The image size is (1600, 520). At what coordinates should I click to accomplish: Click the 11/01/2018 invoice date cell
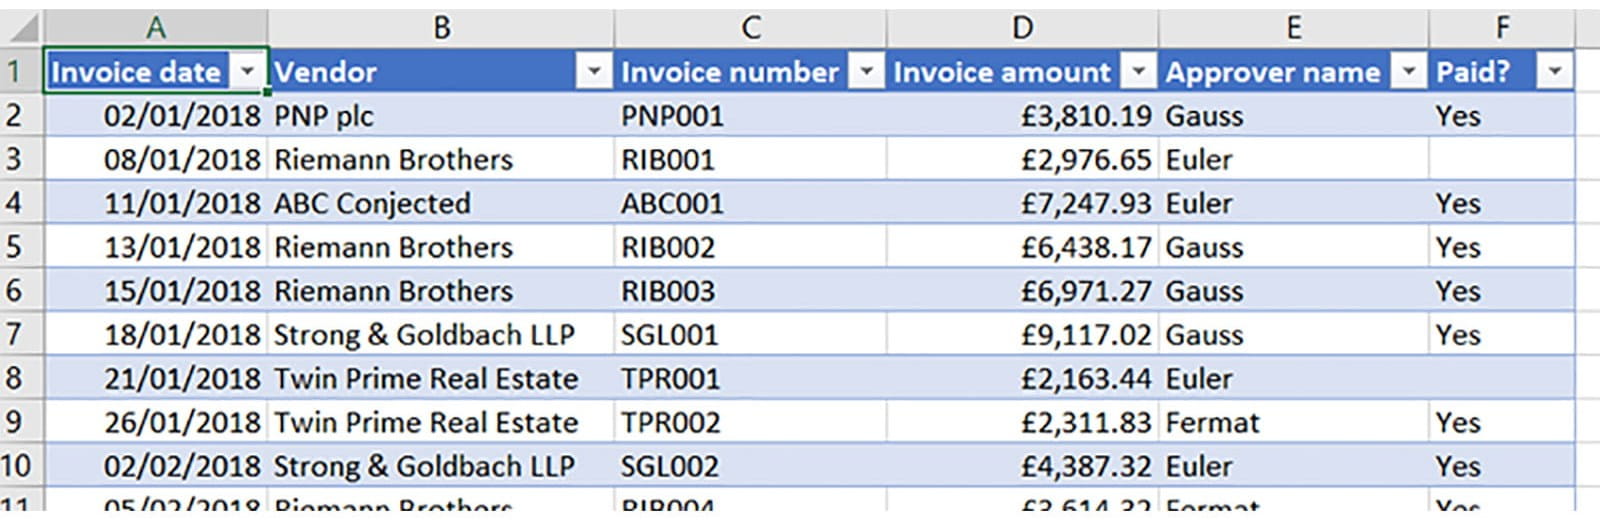point(157,204)
